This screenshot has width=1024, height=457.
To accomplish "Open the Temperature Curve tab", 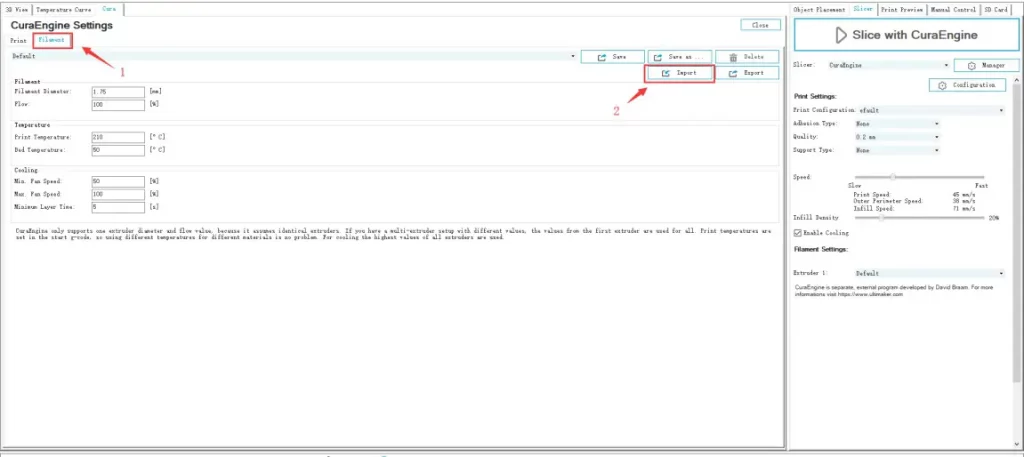I will (63, 10).
